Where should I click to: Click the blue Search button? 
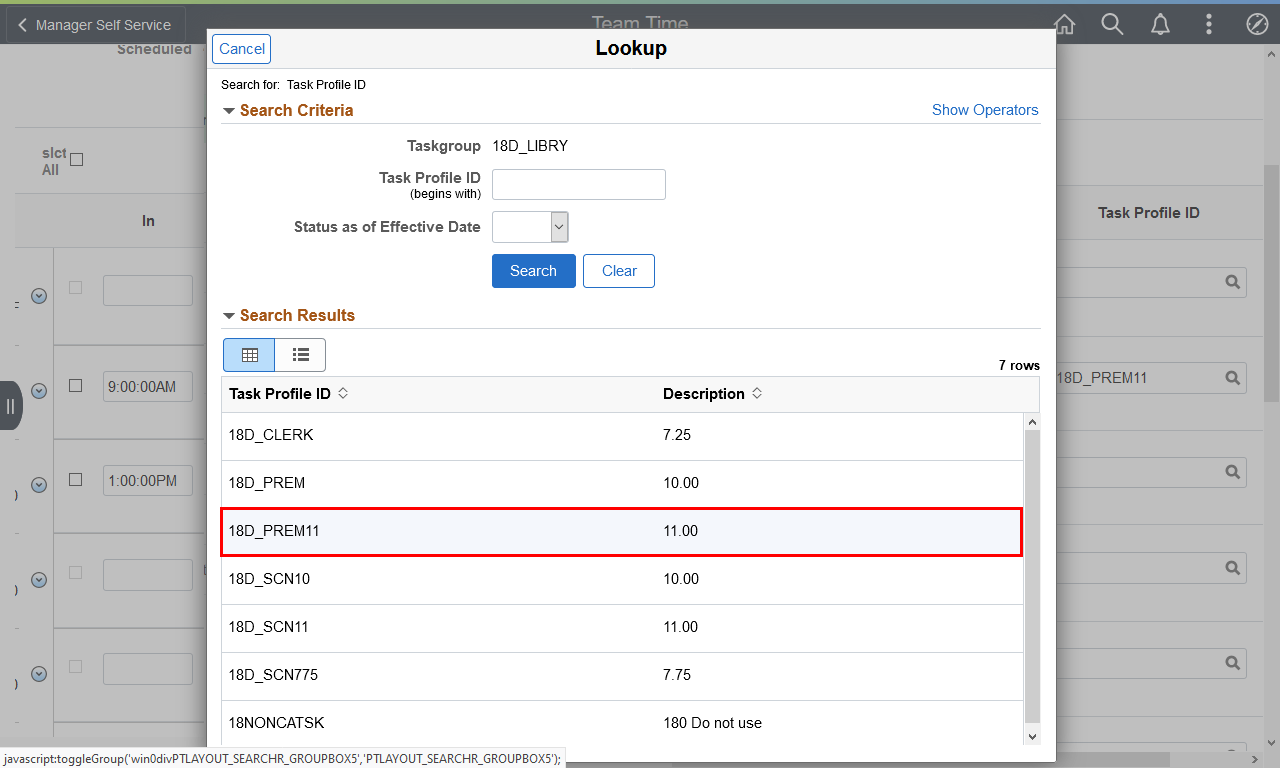534,271
